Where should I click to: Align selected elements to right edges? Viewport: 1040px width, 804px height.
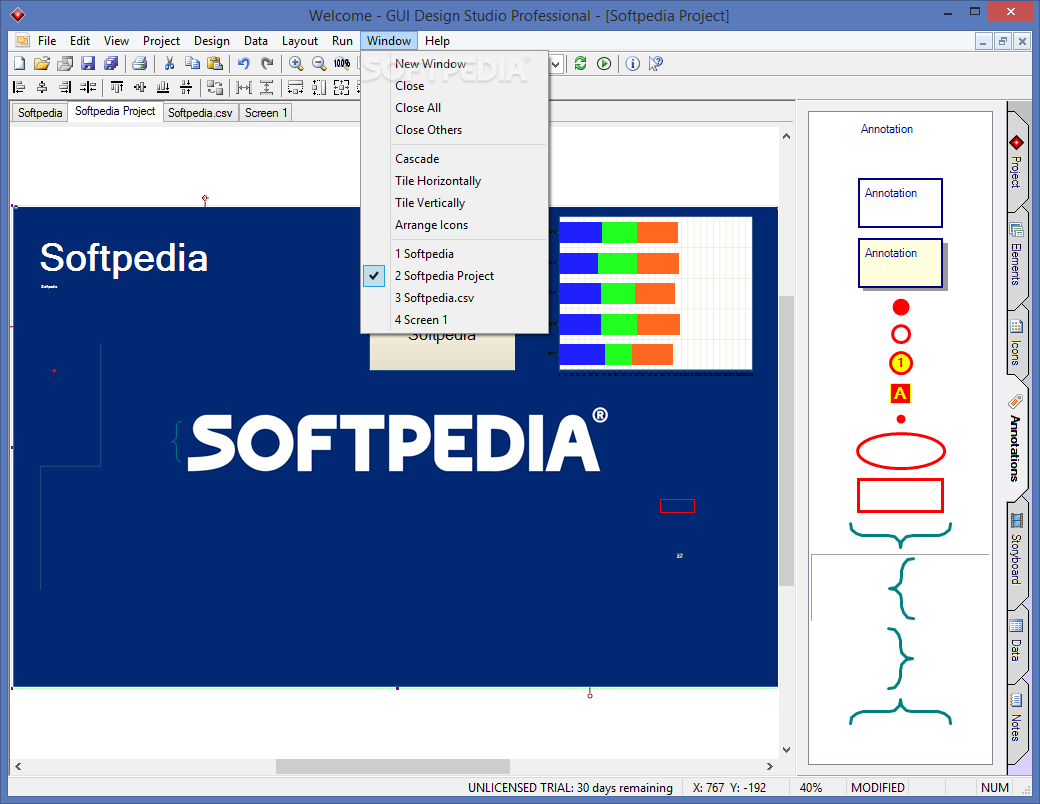[x=65, y=87]
